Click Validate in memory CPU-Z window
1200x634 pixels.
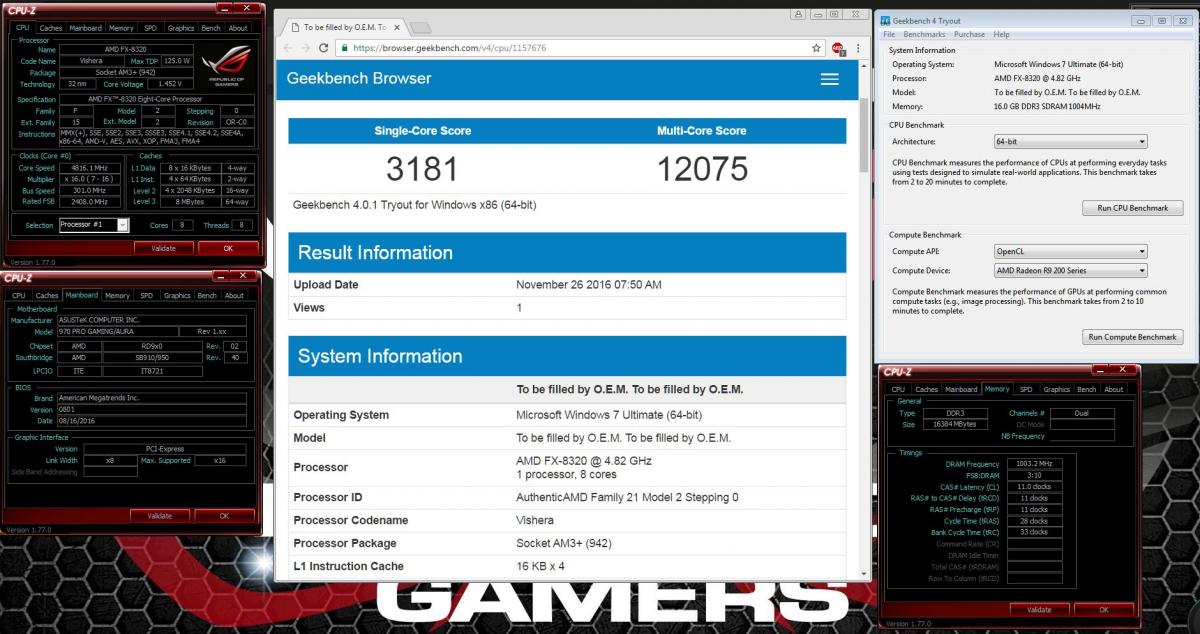coord(1039,609)
